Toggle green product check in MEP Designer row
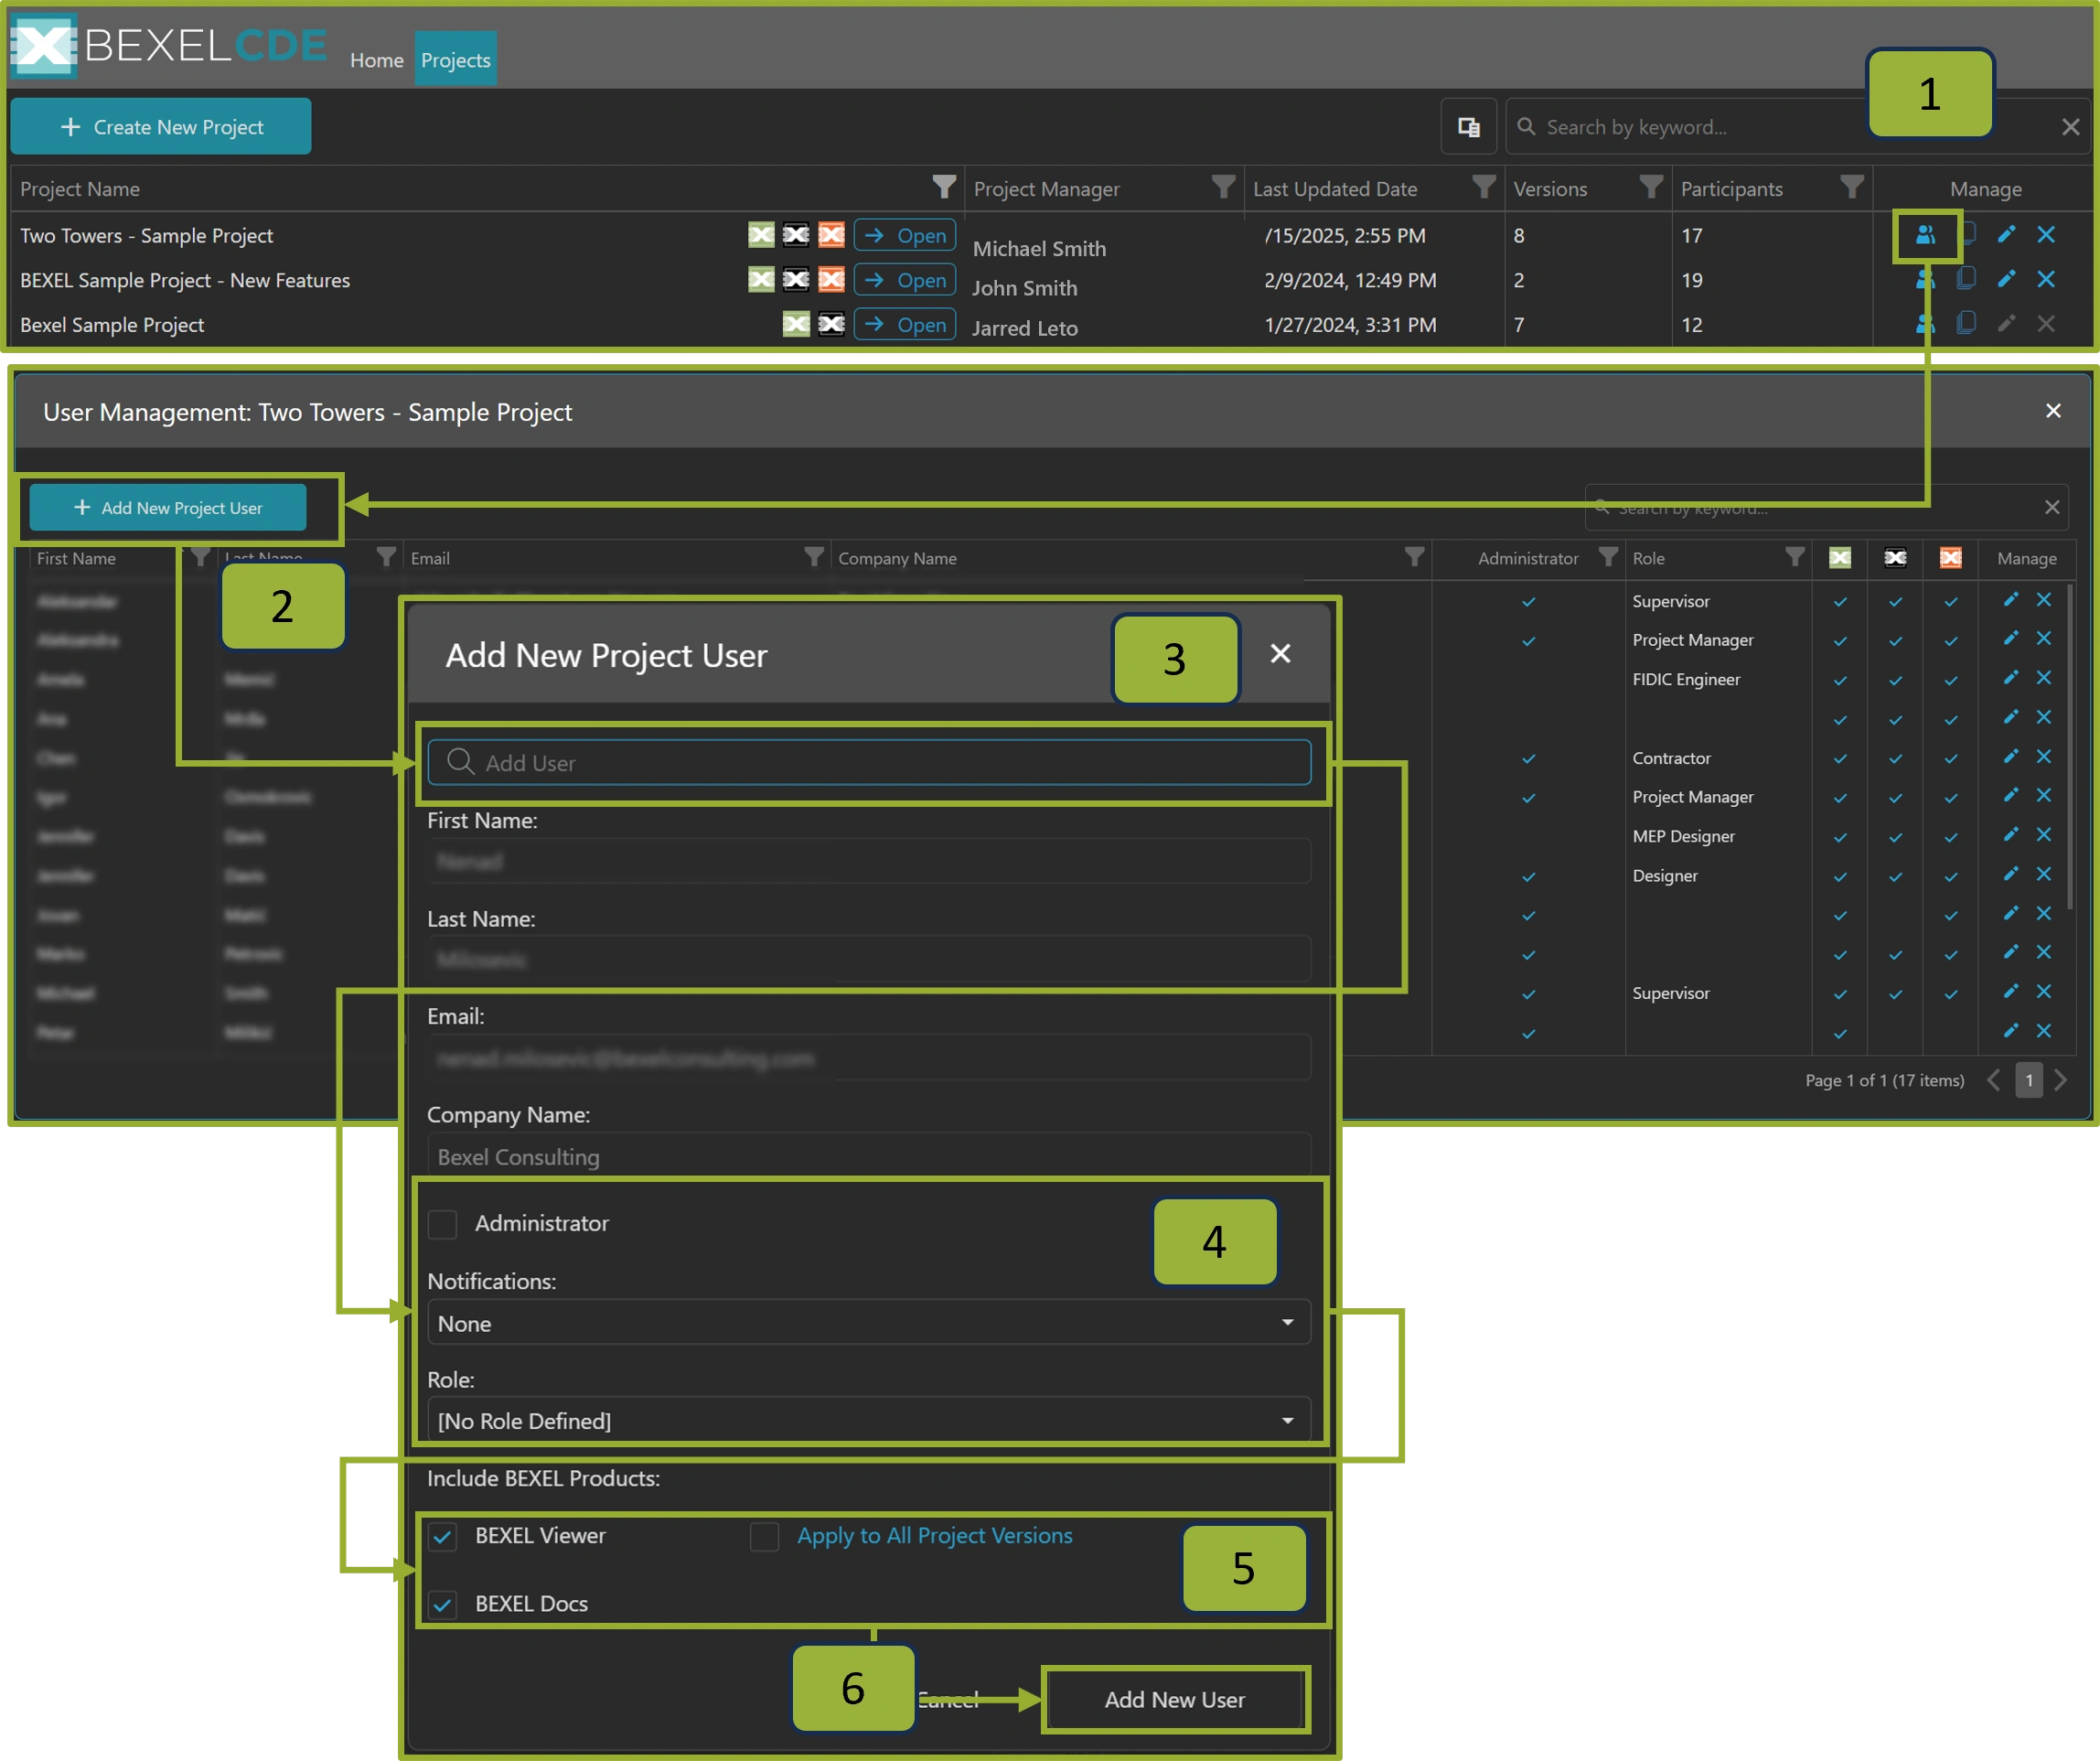This screenshot has width=2100, height=1761. pyautogui.click(x=1839, y=837)
